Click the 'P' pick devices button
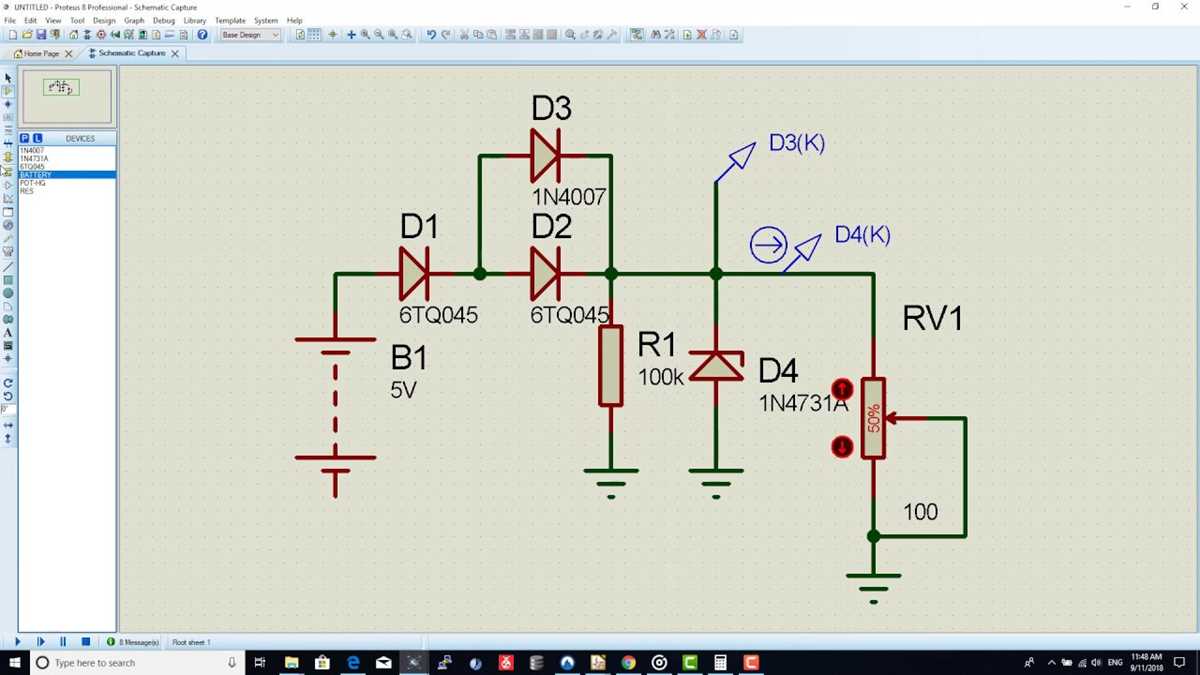The width and height of the screenshot is (1200, 675). point(25,138)
